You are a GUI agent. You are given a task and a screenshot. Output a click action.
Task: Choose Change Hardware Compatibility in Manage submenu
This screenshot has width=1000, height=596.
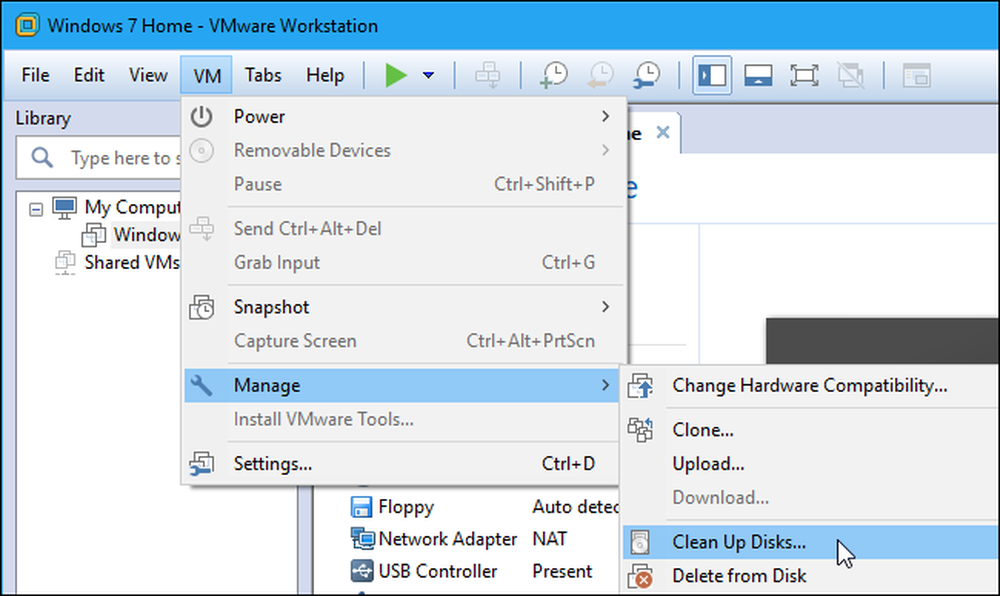810,386
